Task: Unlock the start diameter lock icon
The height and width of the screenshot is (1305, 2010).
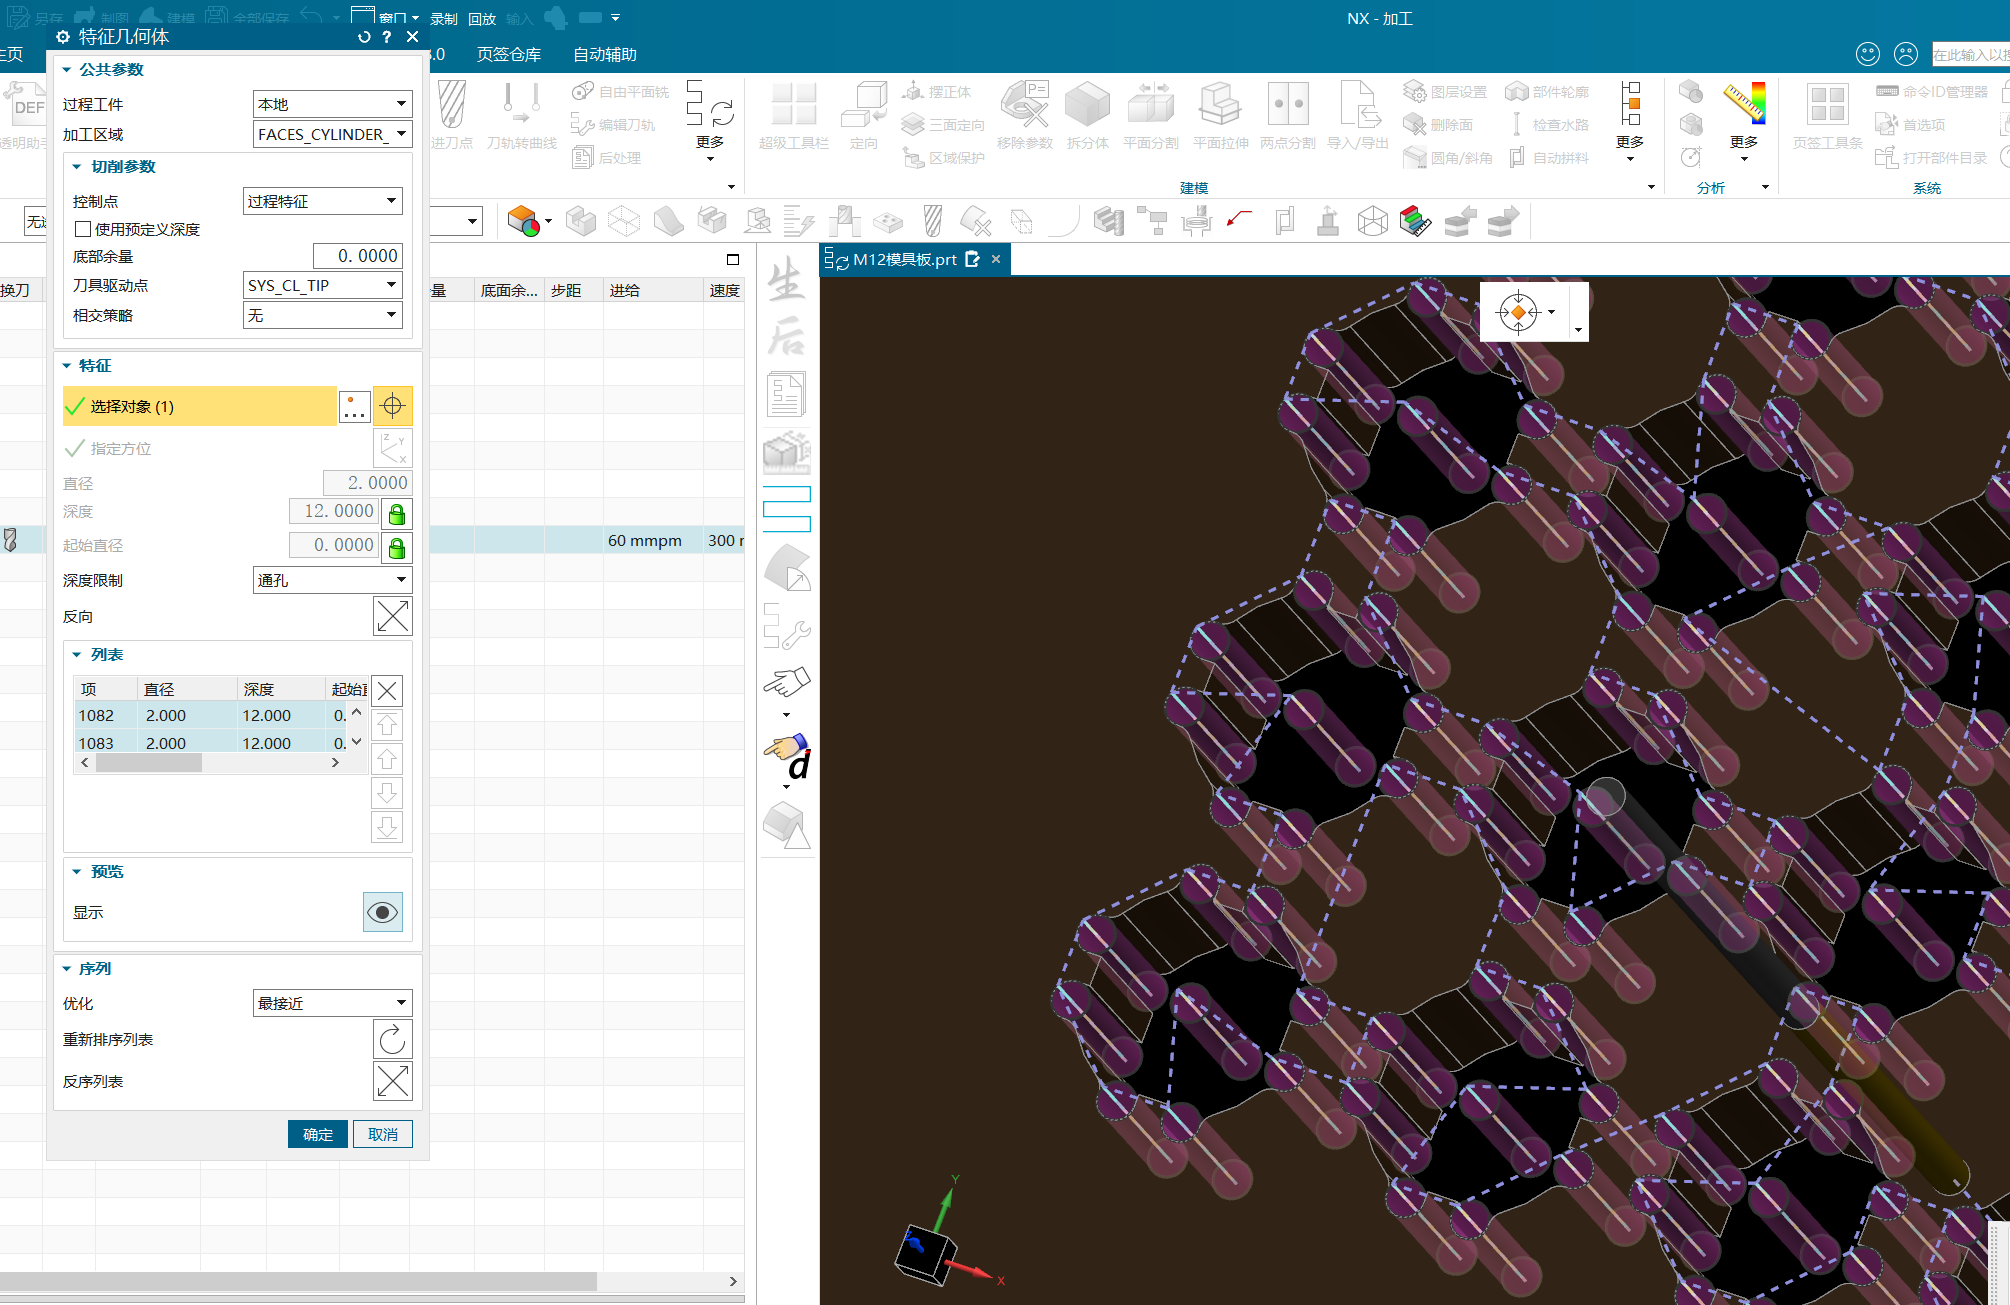Action: tap(397, 548)
